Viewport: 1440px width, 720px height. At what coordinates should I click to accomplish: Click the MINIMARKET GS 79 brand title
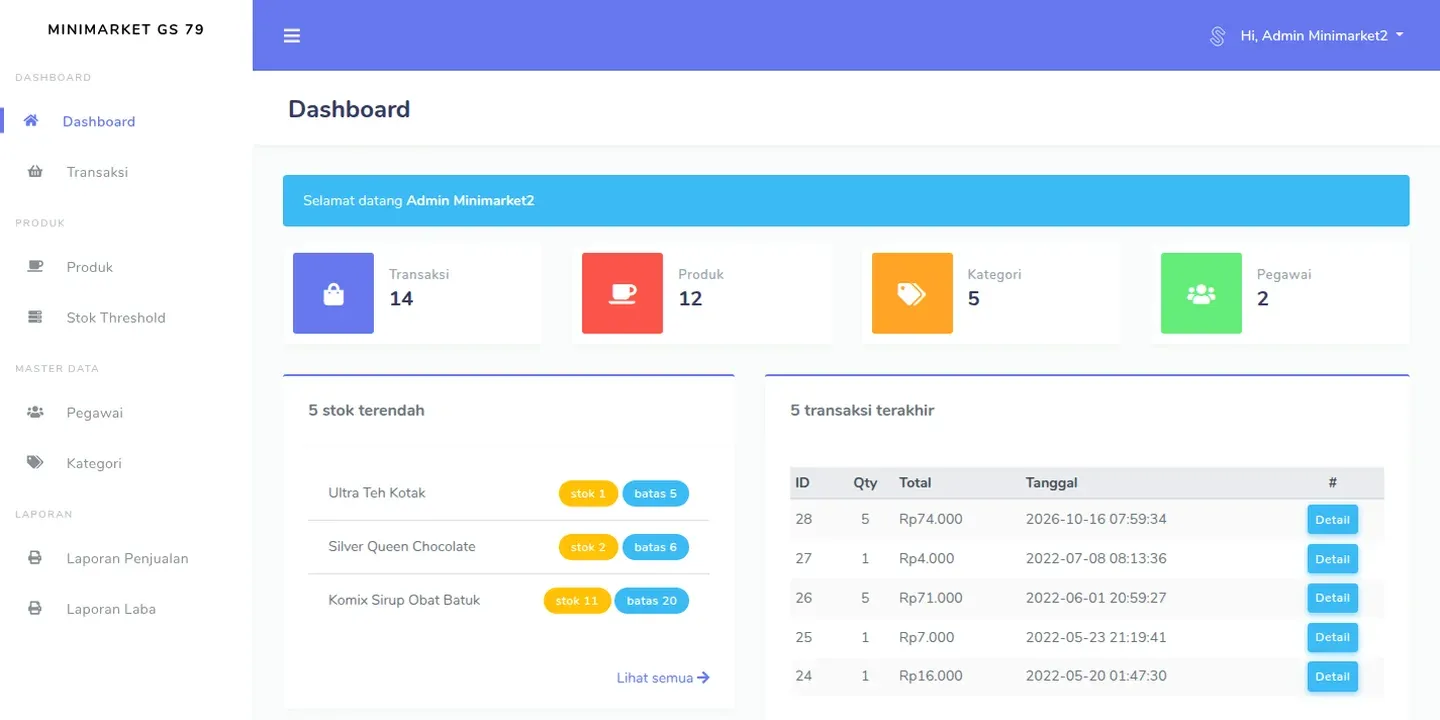pos(126,30)
